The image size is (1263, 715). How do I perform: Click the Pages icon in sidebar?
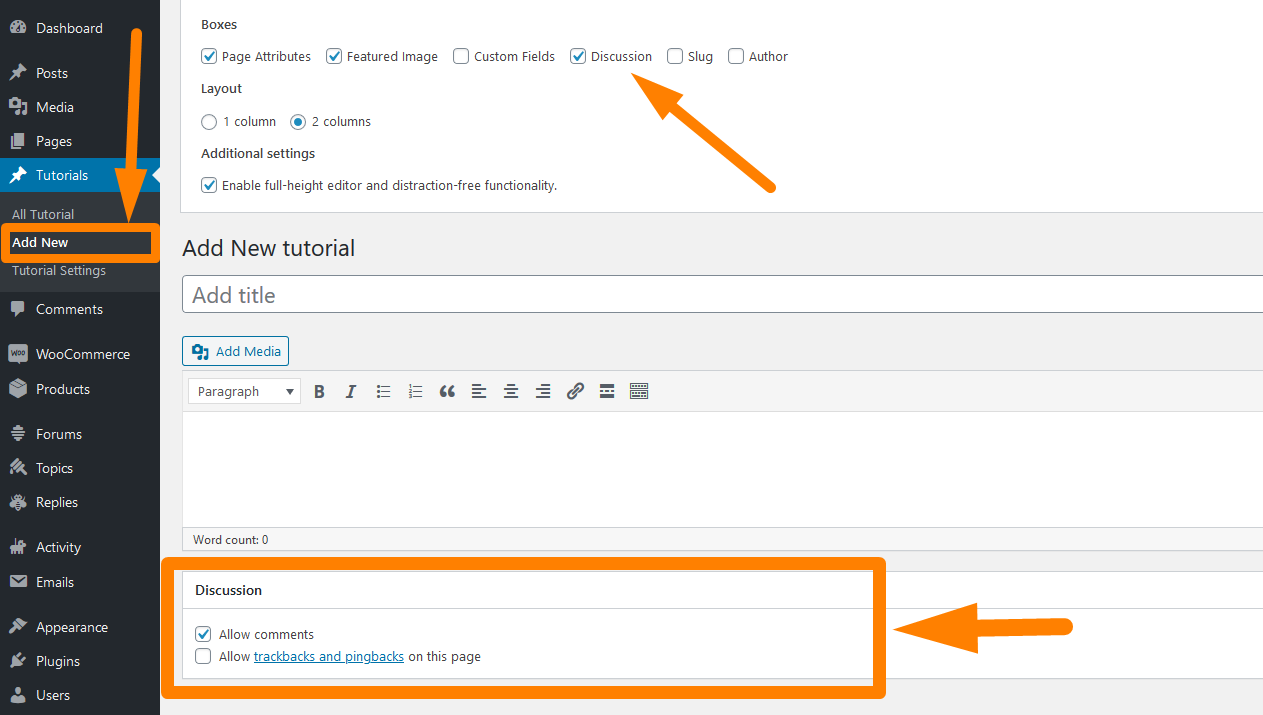(18, 141)
